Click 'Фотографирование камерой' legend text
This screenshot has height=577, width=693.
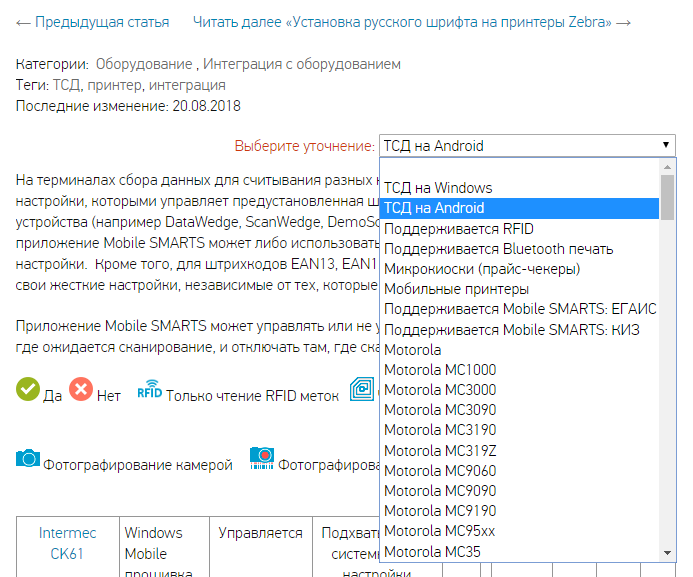click(x=137, y=465)
